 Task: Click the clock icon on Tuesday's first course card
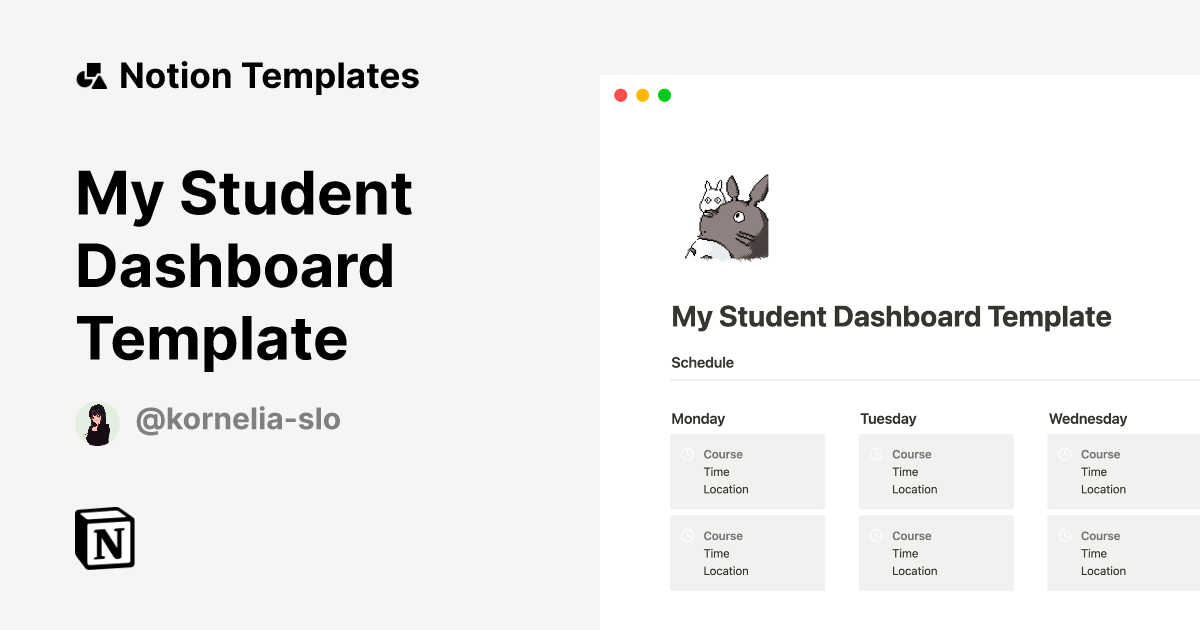pyautogui.click(x=876, y=454)
